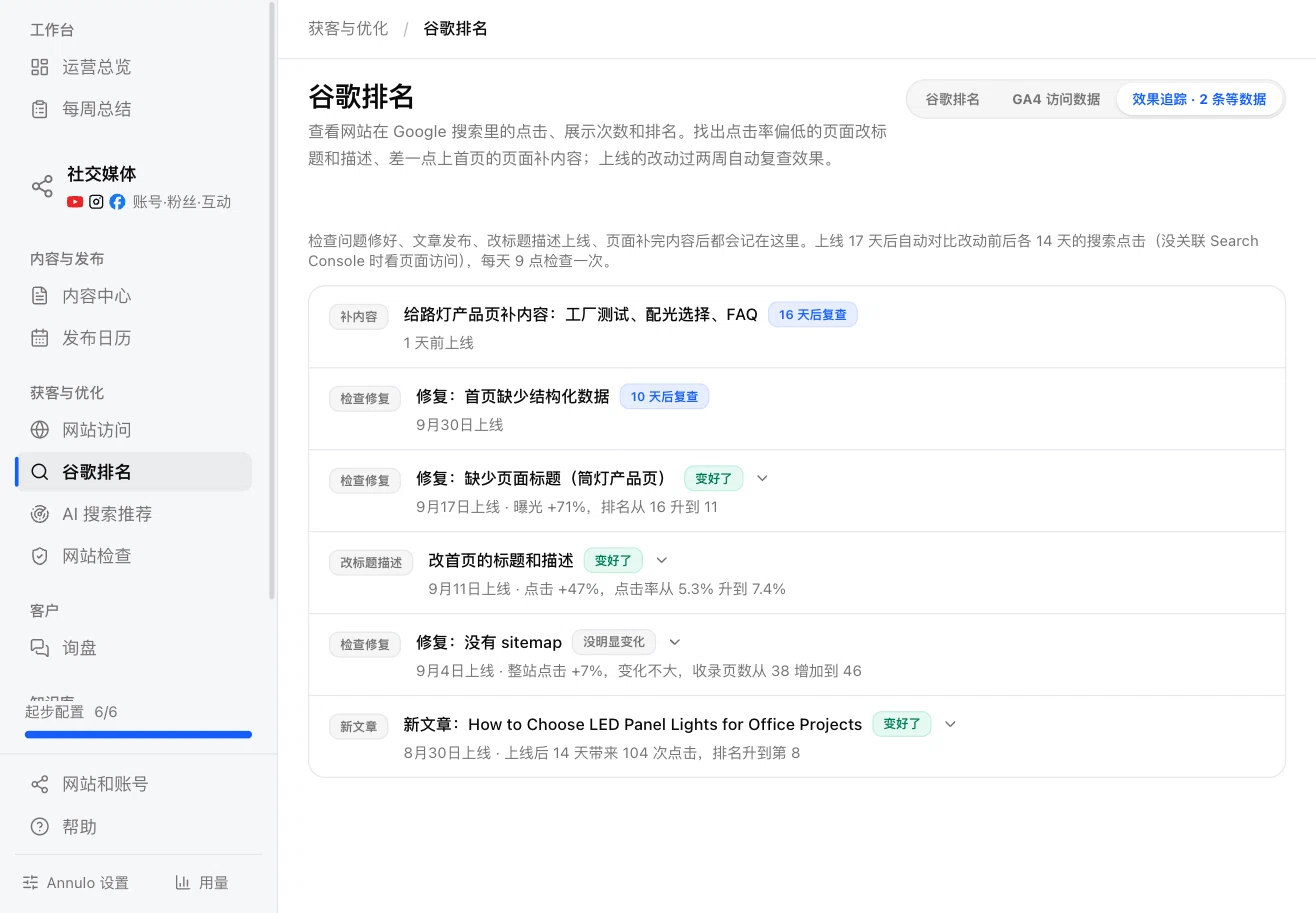Viewport: 1316px width, 913px height.
Task: Select the 效果追踪 · 2 条等数据 tab
Action: pos(1199,99)
